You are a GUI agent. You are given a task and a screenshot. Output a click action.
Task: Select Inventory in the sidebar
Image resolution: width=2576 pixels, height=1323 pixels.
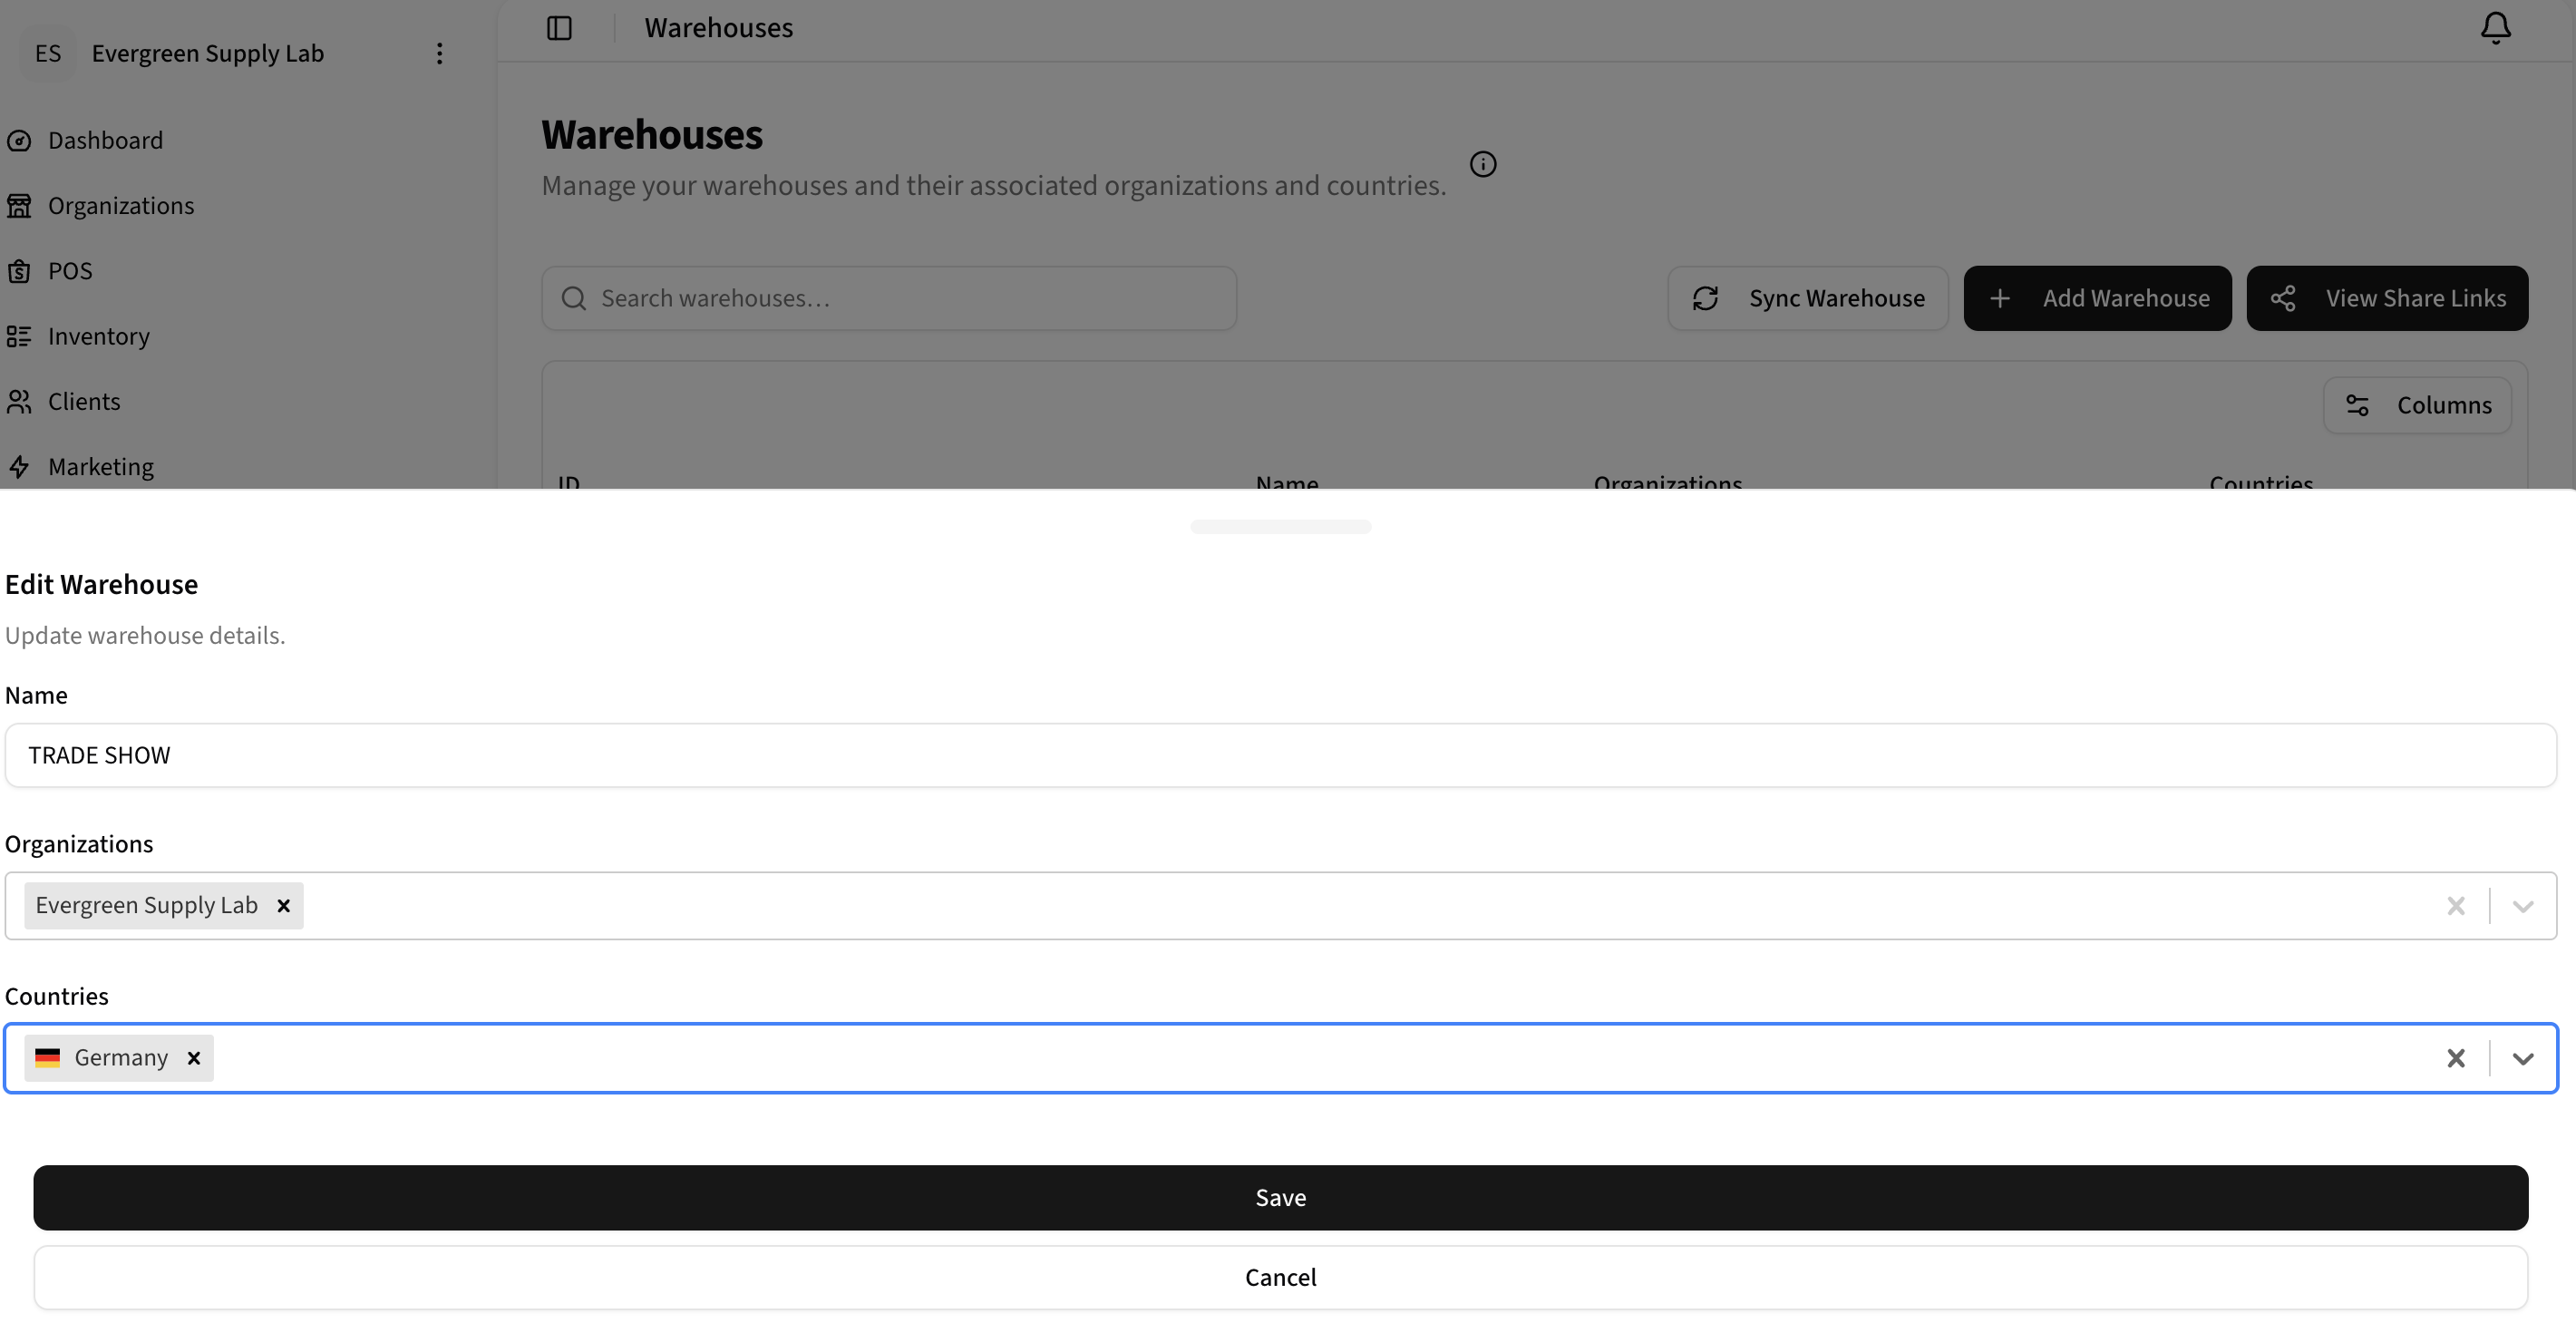click(x=98, y=336)
